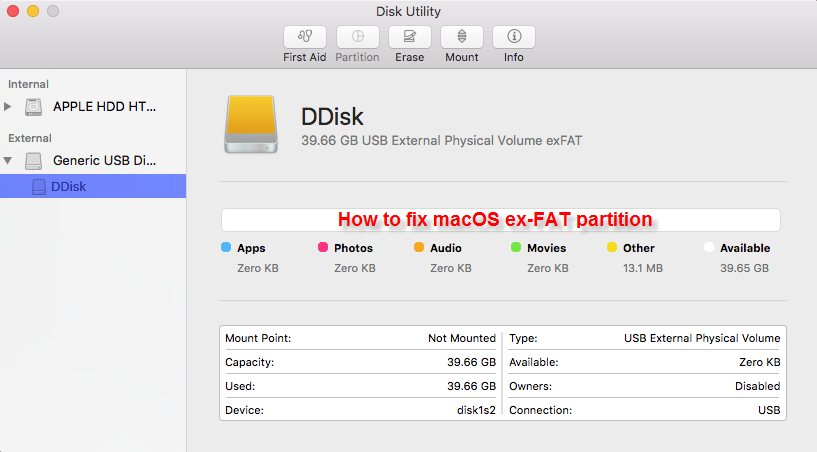The width and height of the screenshot is (817, 452).
Task: Close the Disk Utility window
Action: click(13, 11)
